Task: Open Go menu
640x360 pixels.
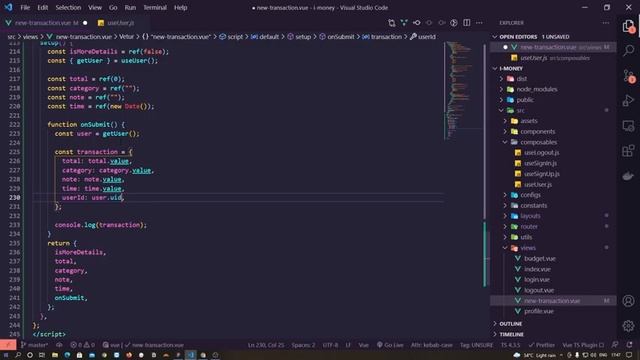Action: pyautogui.click(x=113, y=7)
